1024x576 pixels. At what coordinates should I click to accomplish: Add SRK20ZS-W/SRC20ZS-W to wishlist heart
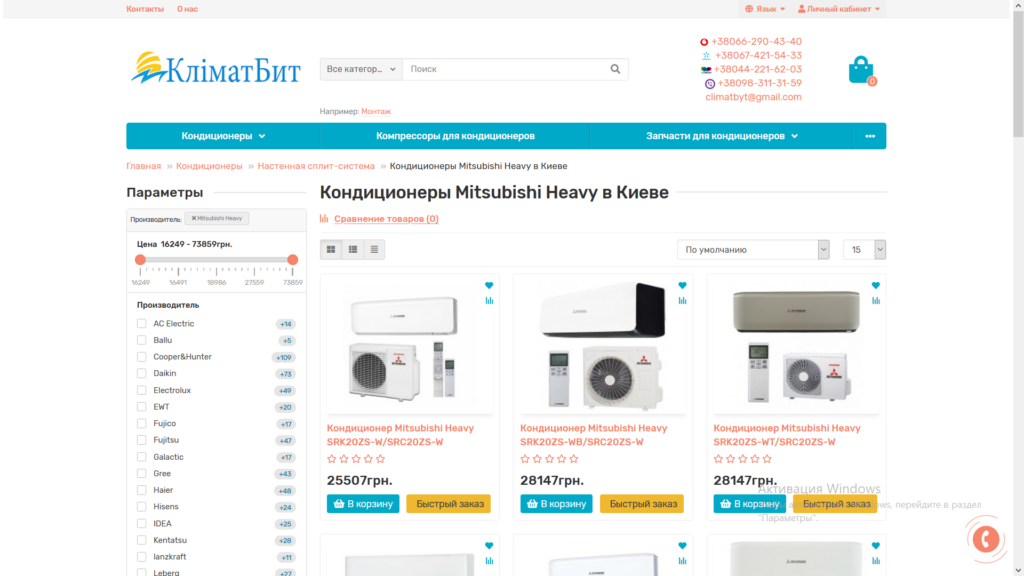point(489,285)
